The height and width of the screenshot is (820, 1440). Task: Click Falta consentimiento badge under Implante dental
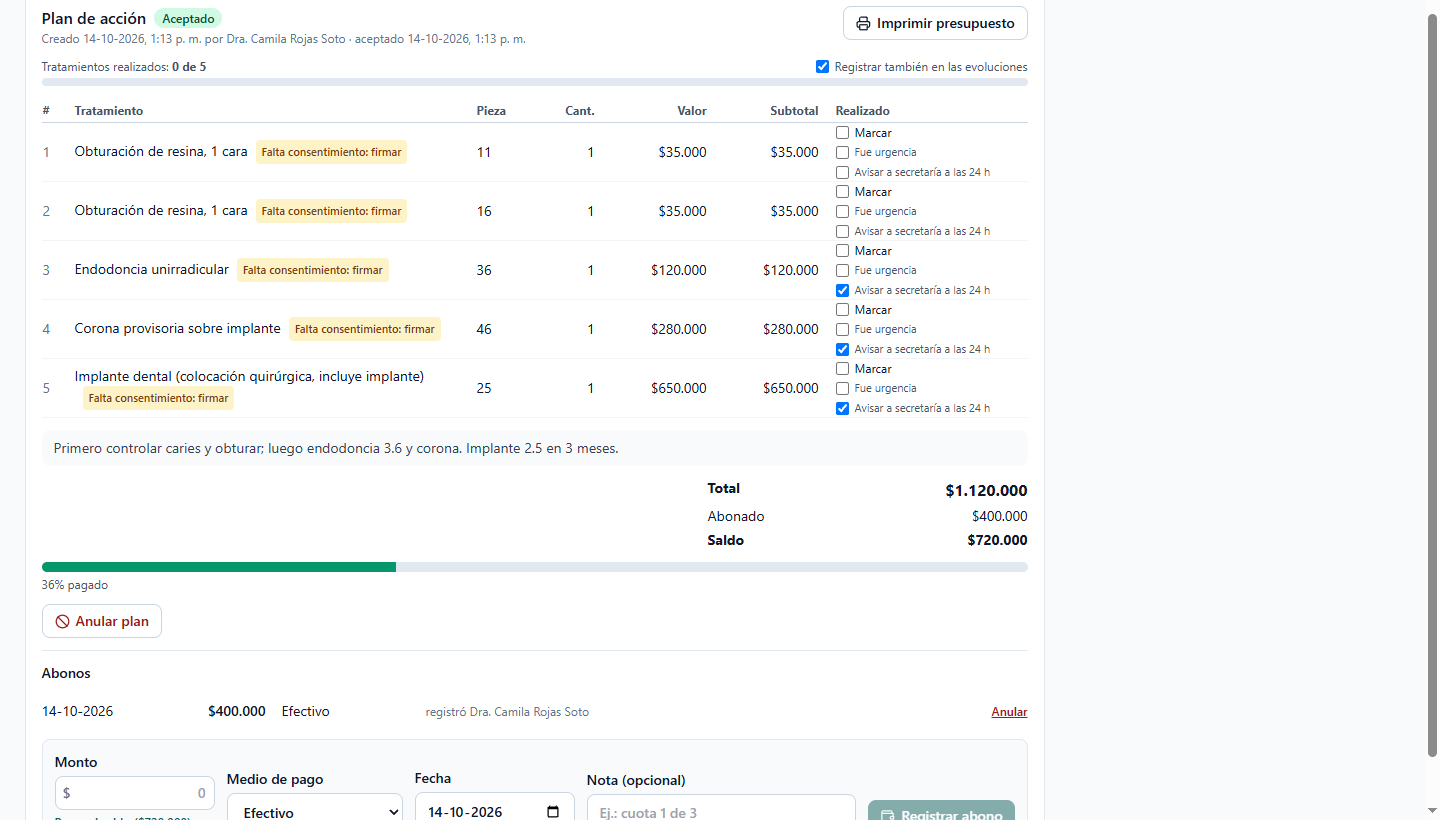pyautogui.click(x=159, y=398)
